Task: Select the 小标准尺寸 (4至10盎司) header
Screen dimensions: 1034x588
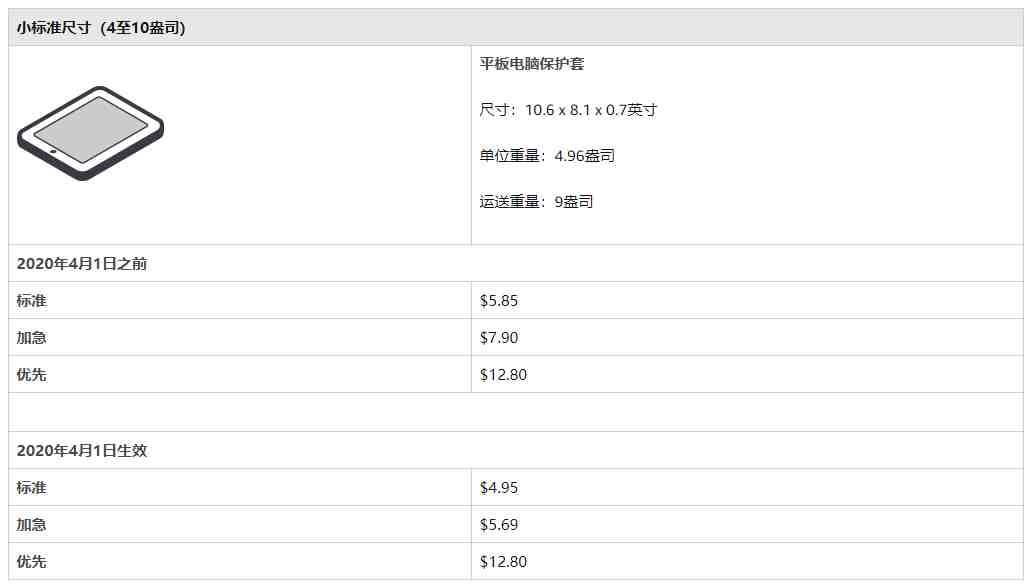Action: tap(101, 28)
